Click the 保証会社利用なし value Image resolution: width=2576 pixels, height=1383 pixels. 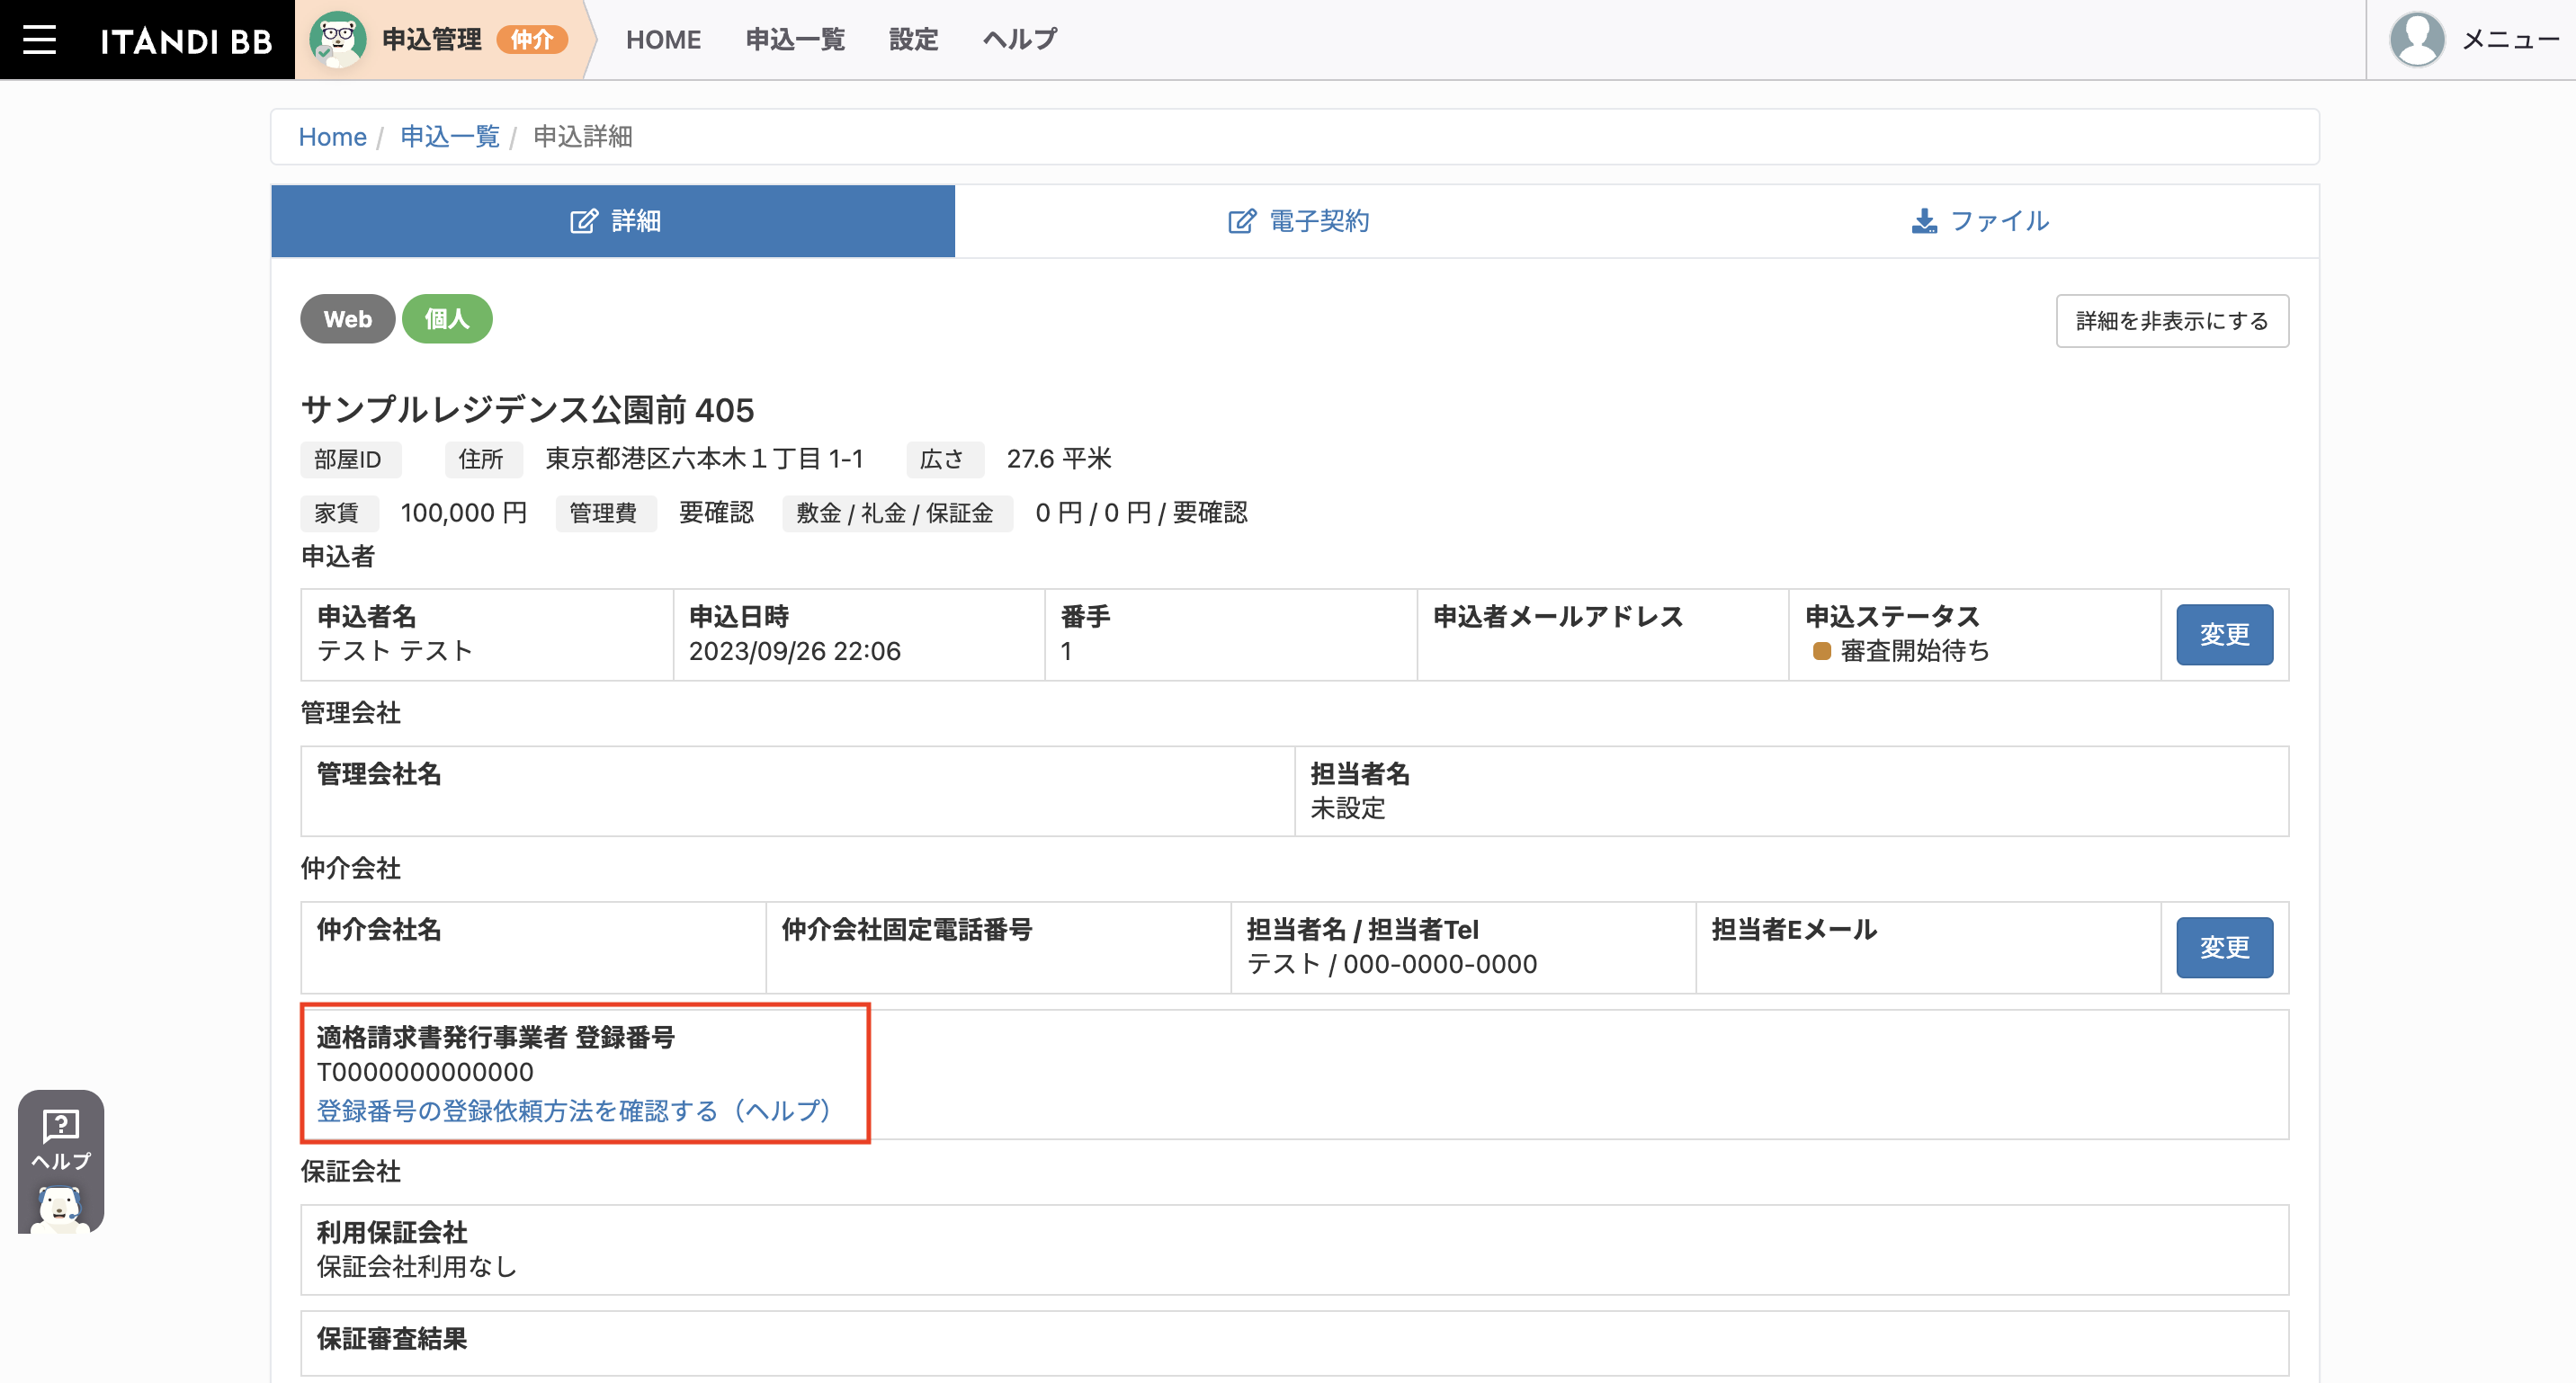[416, 1267]
